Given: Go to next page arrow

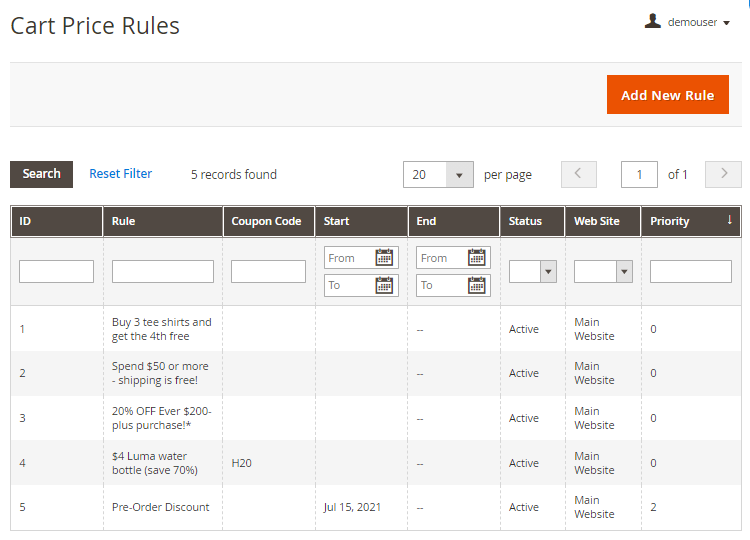Looking at the screenshot, I should (x=723, y=174).
